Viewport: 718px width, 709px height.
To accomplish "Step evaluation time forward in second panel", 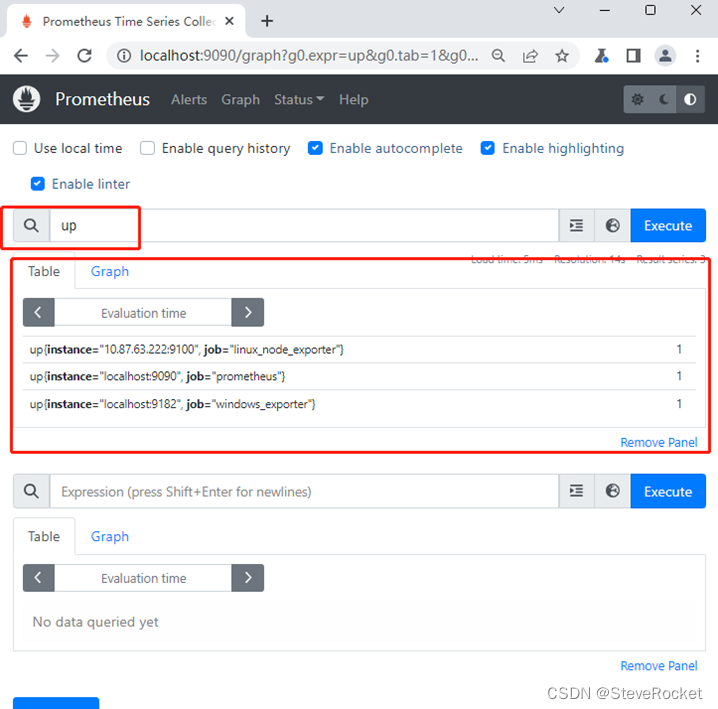I will (248, 578).
